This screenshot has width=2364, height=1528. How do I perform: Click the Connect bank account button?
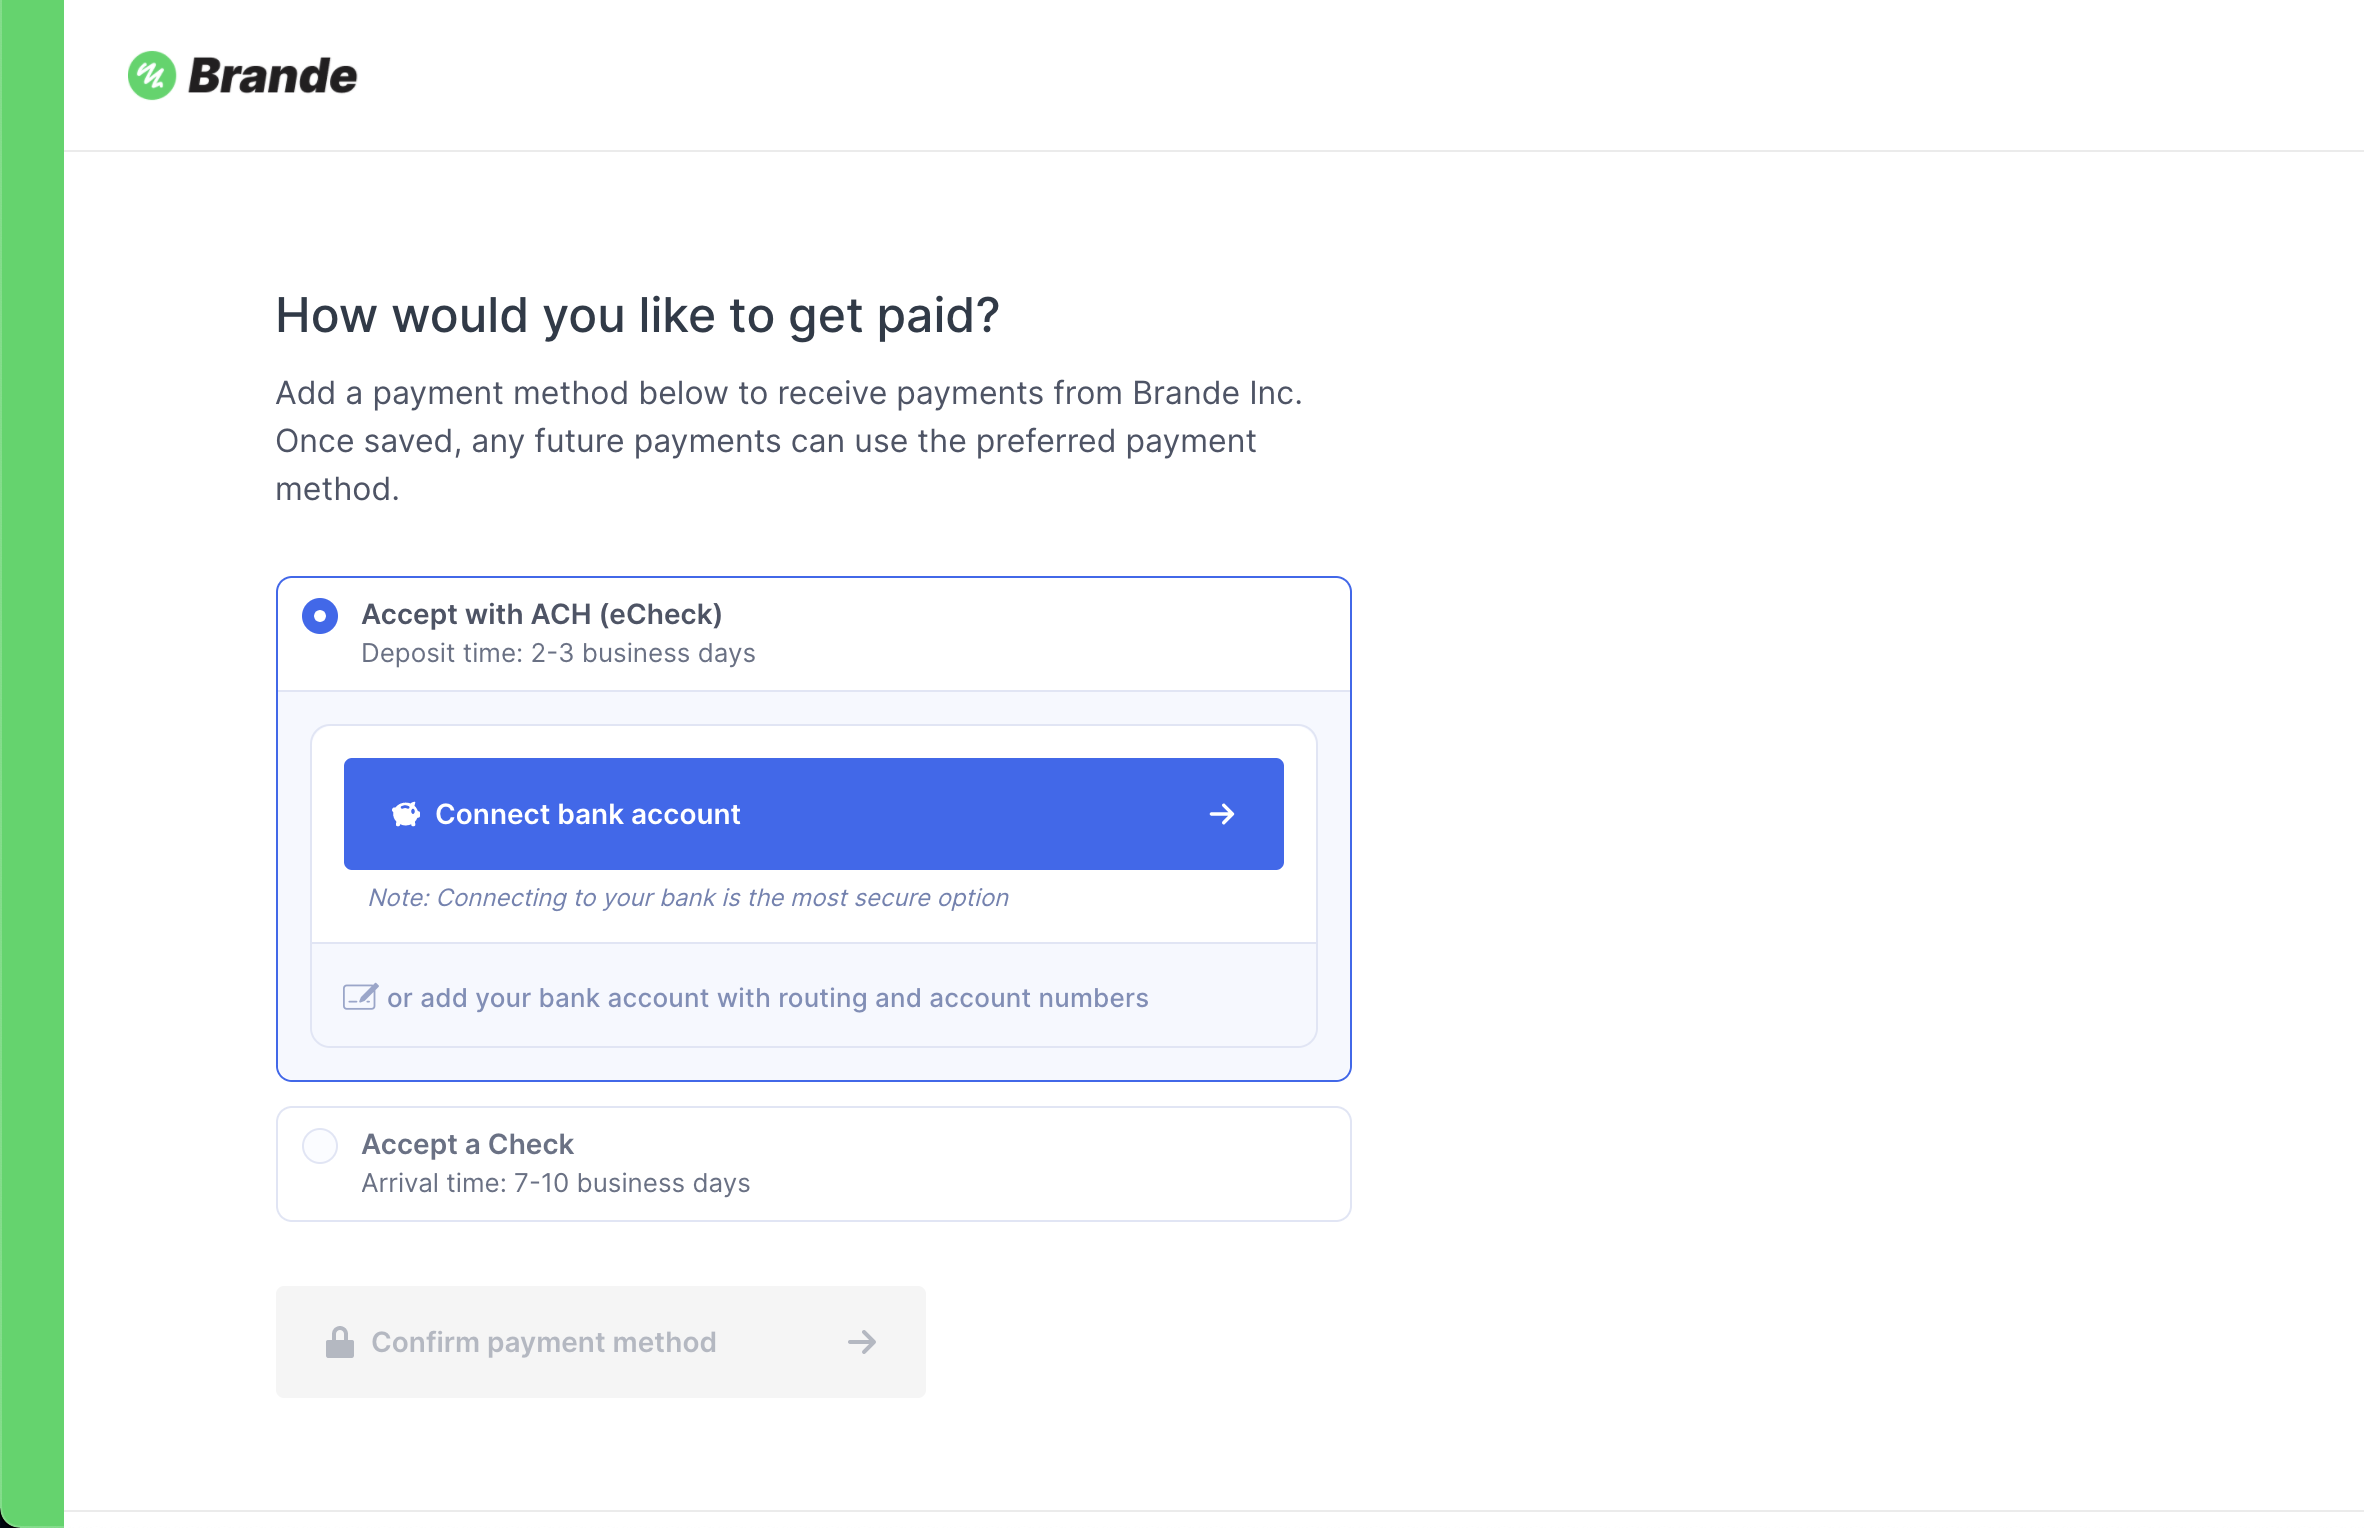[814, 814]
